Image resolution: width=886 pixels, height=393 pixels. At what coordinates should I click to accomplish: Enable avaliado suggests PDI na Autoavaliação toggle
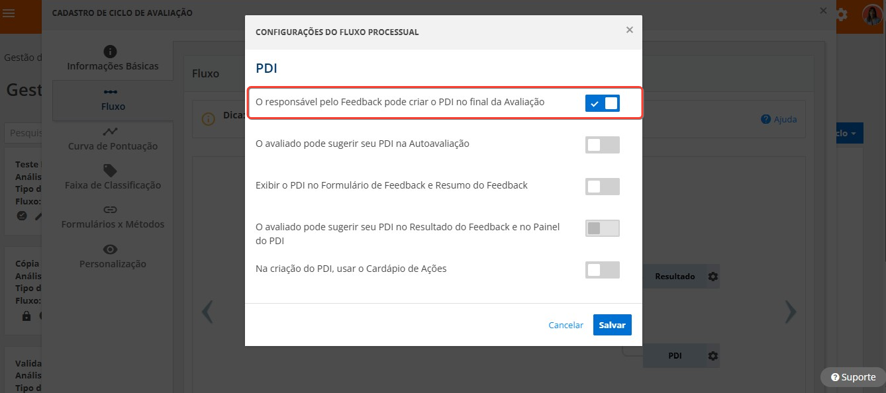pyautogui.click(x=602, y=145)
